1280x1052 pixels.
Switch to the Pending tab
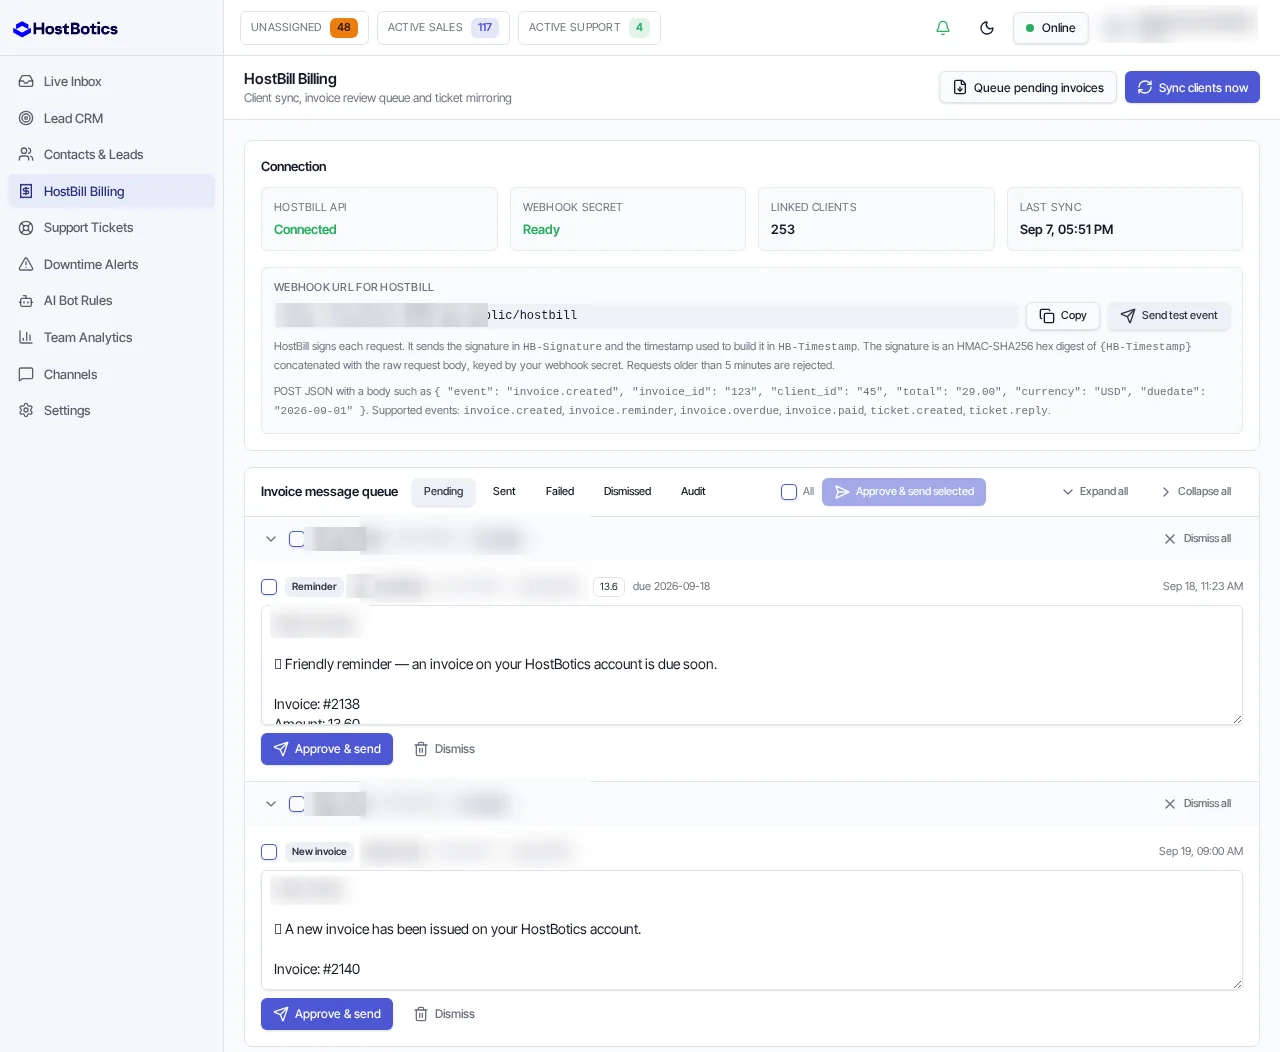(x=443, y=491)
